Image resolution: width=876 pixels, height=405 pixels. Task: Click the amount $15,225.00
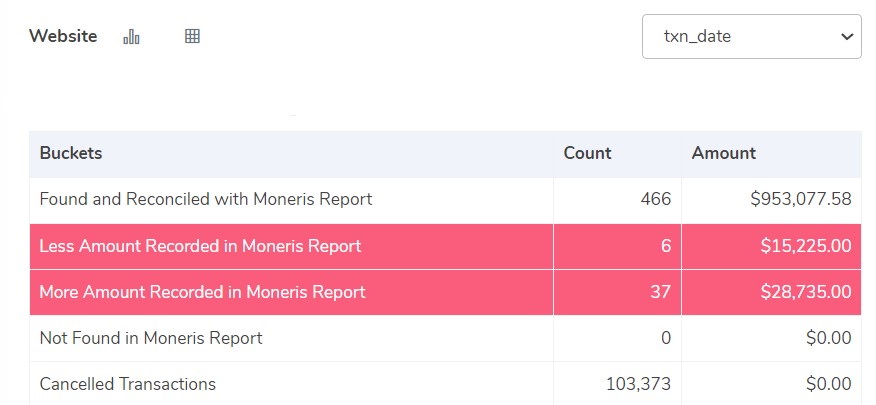coord(806,246)
